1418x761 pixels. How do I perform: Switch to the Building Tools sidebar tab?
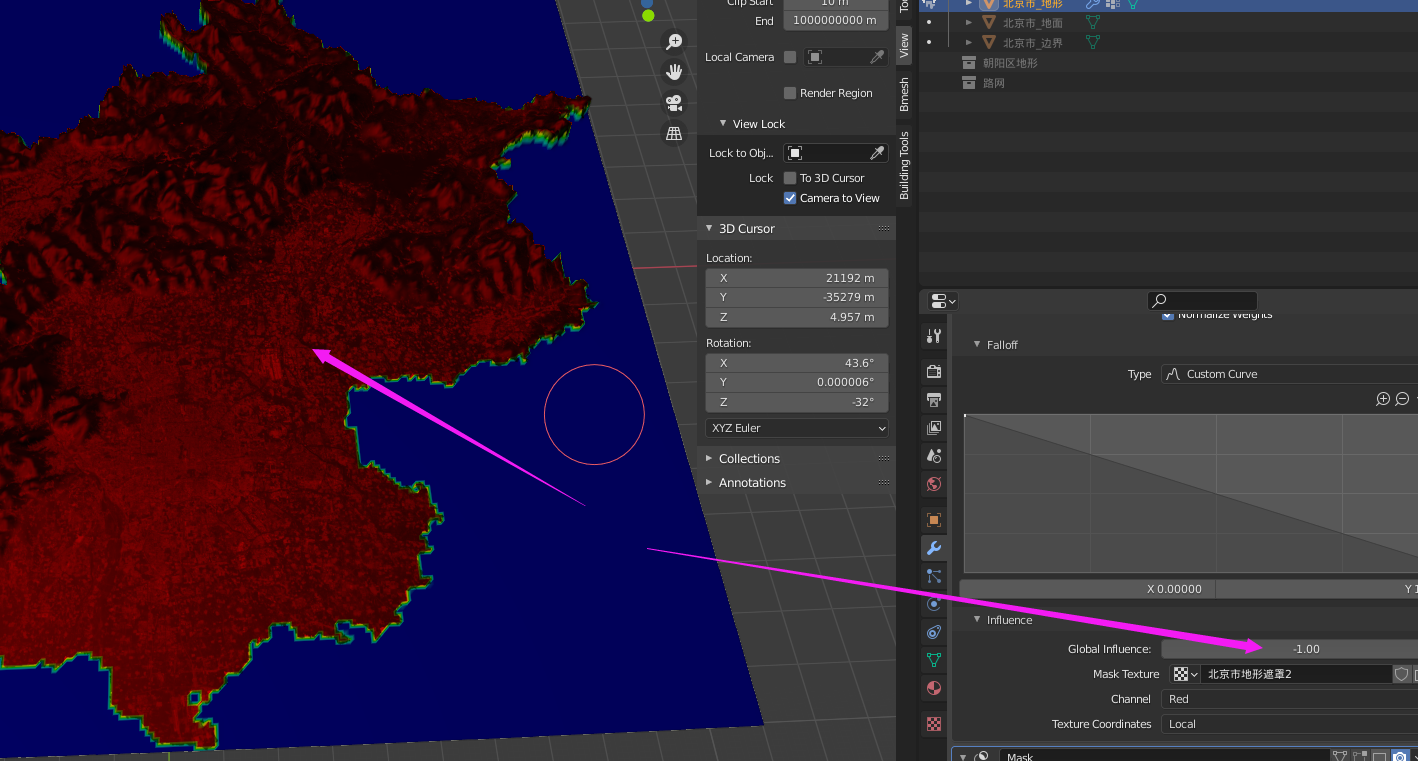(904, 165)
